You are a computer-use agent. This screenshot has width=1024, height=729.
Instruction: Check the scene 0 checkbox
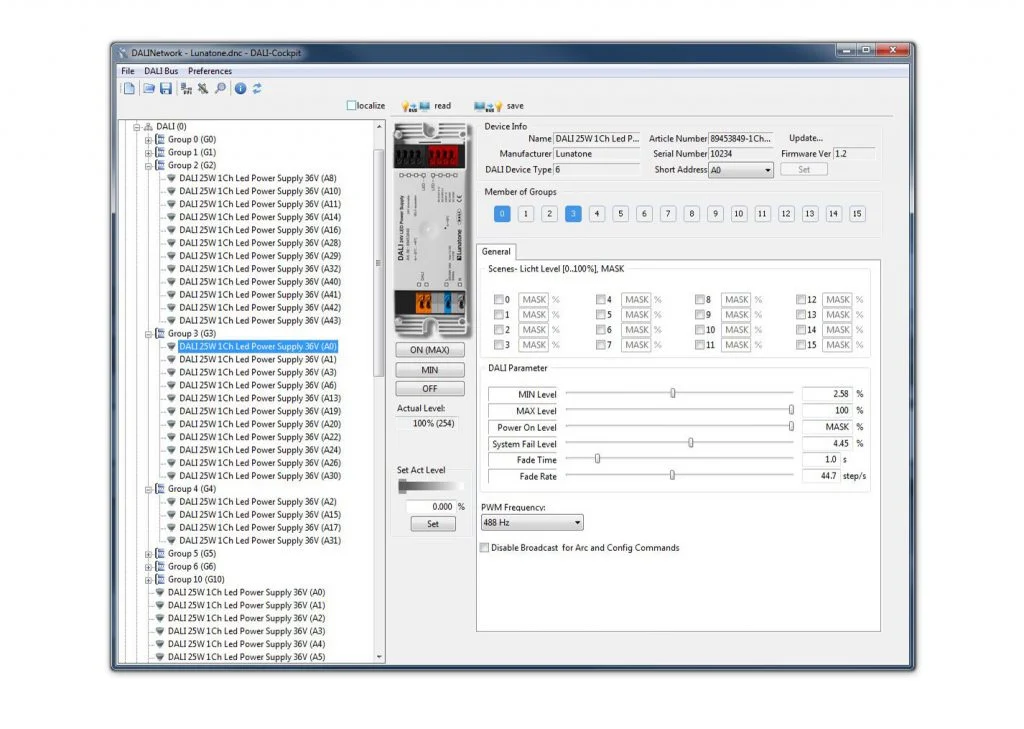click(x=499, y=299)
